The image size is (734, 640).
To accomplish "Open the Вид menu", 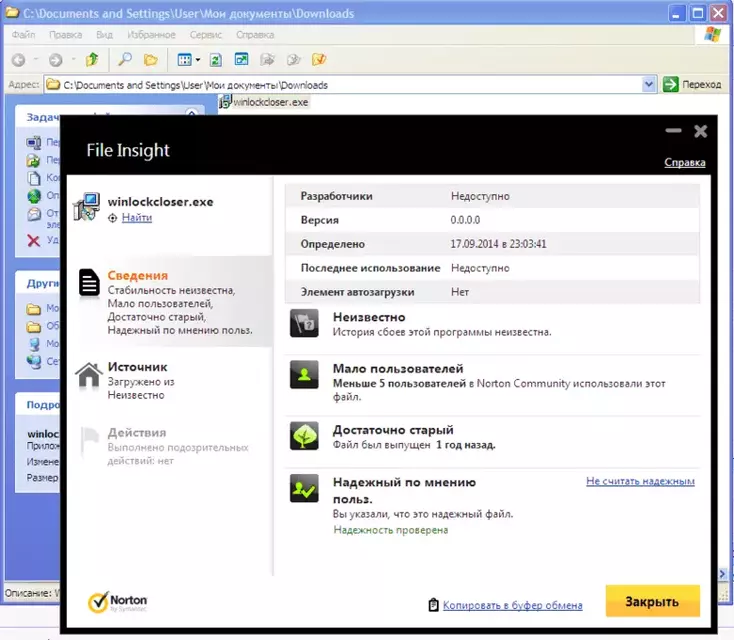I will pos(104,35).
